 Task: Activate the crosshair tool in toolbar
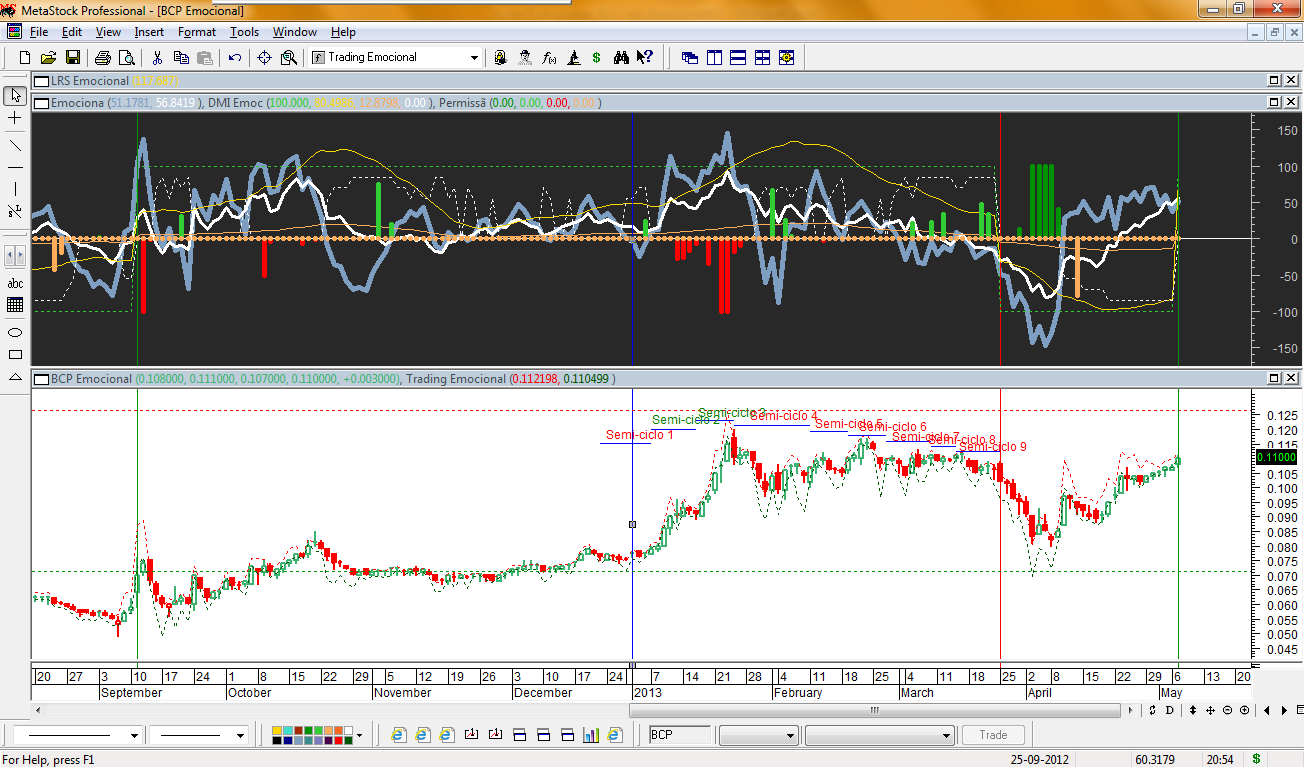tap(265, 58)
